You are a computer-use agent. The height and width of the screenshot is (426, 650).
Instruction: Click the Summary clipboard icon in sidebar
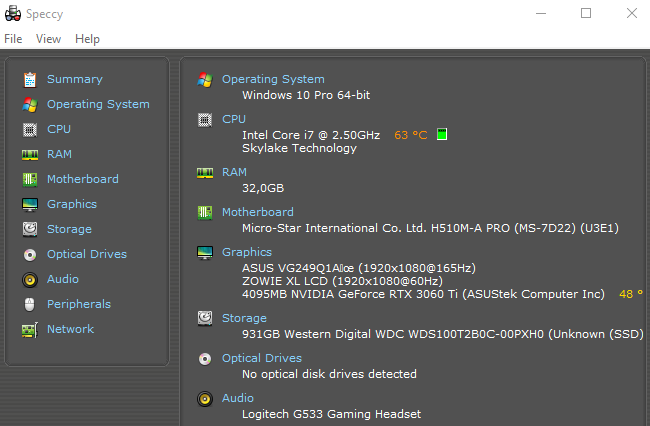[x=29, y=79]
